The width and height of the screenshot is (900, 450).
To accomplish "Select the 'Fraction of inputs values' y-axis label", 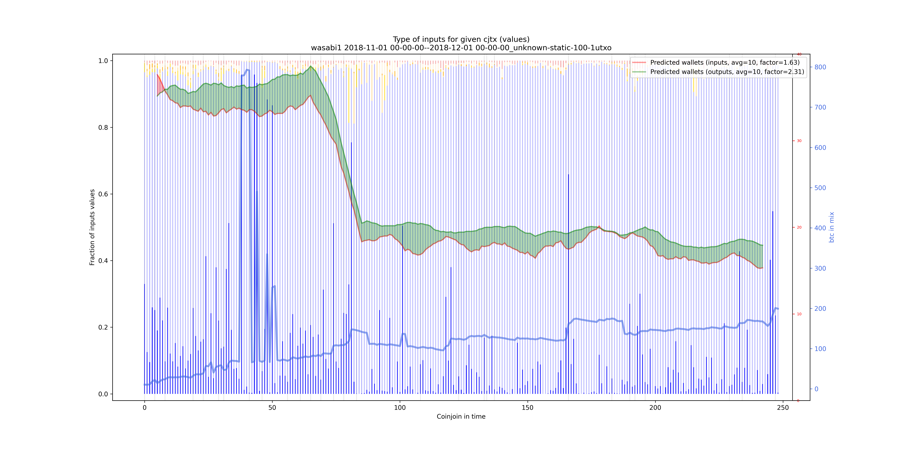I will pos(92,227).
